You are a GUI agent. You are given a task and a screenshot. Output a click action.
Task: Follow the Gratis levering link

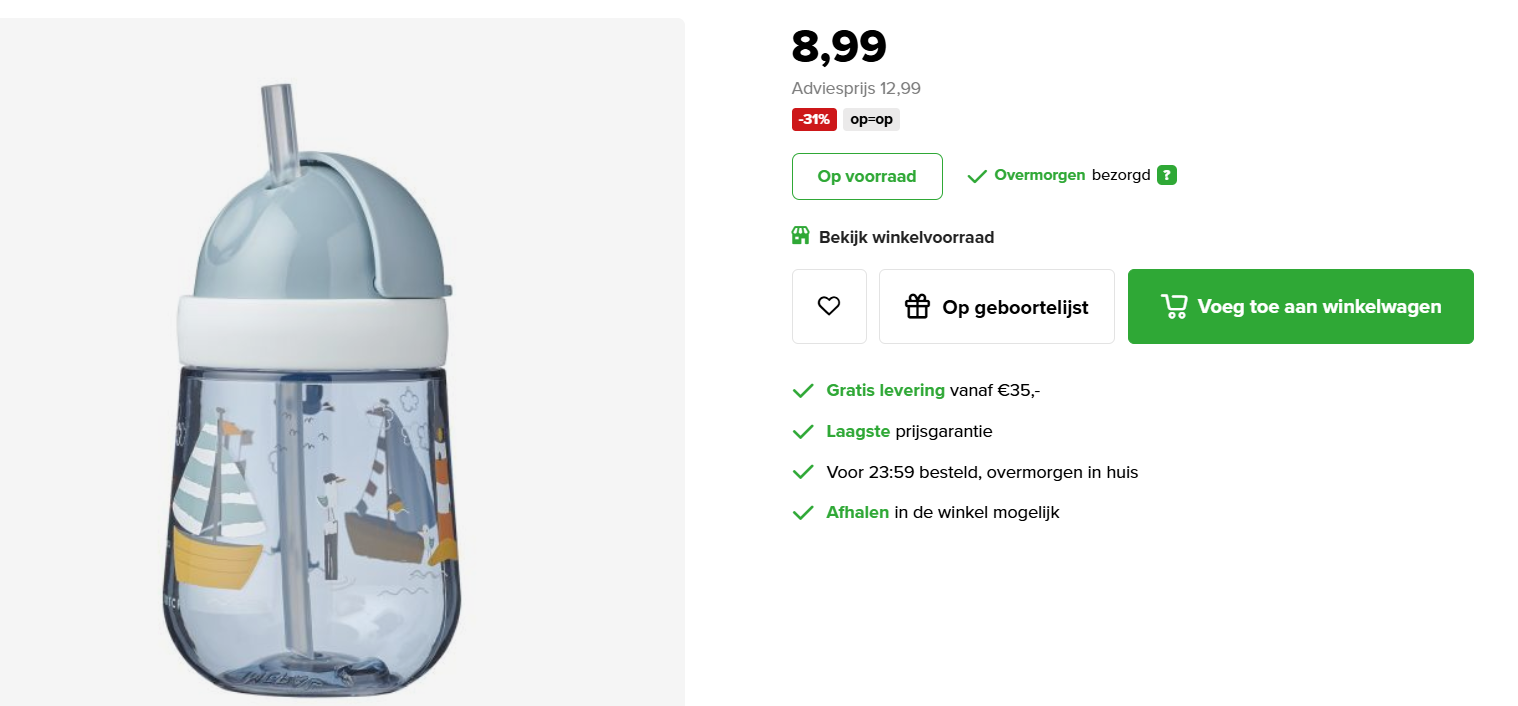pos(885,390)
